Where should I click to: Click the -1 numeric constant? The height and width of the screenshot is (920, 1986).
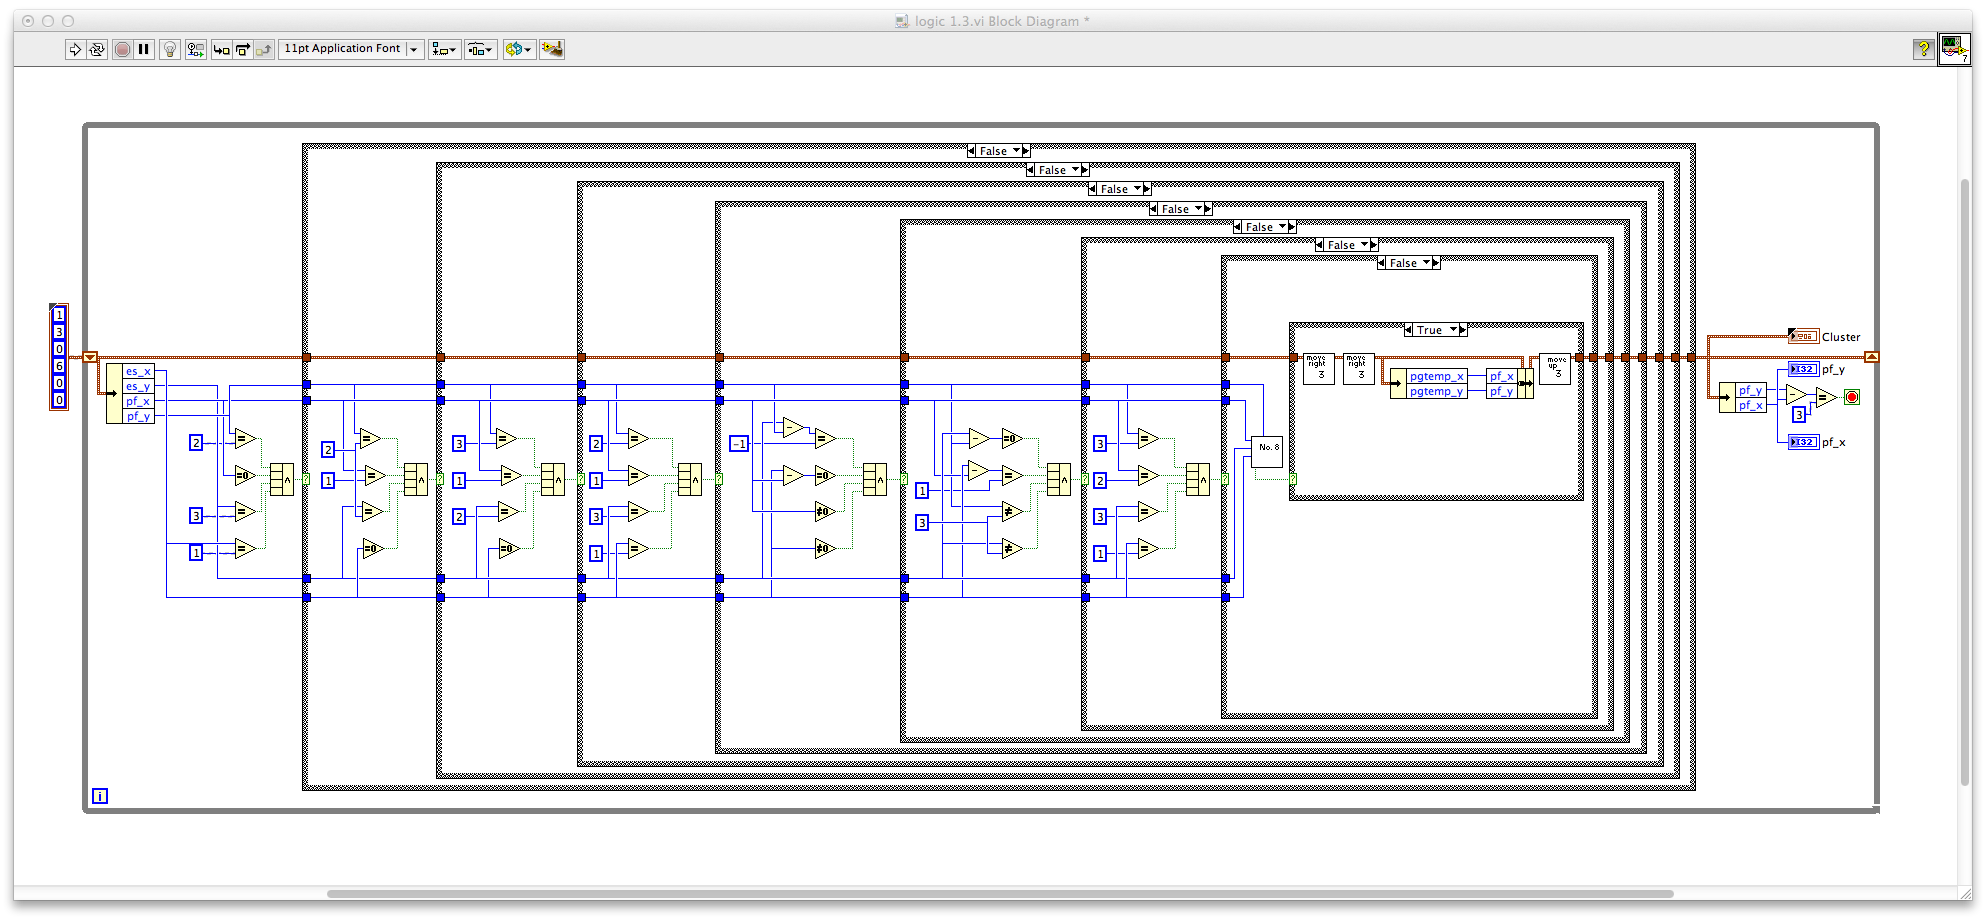739,443
